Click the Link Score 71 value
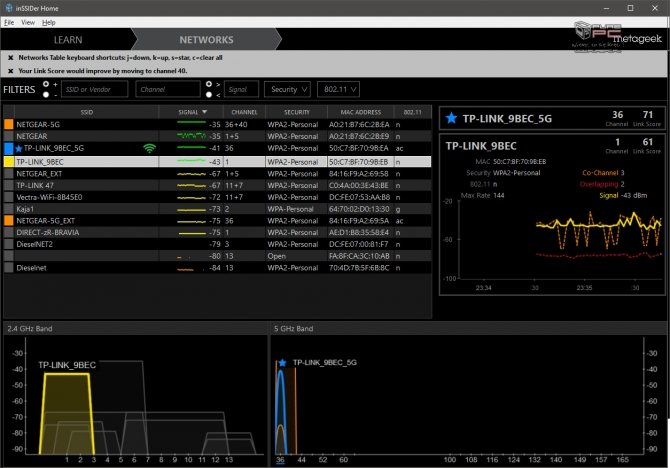 click(x=647, y=115)
